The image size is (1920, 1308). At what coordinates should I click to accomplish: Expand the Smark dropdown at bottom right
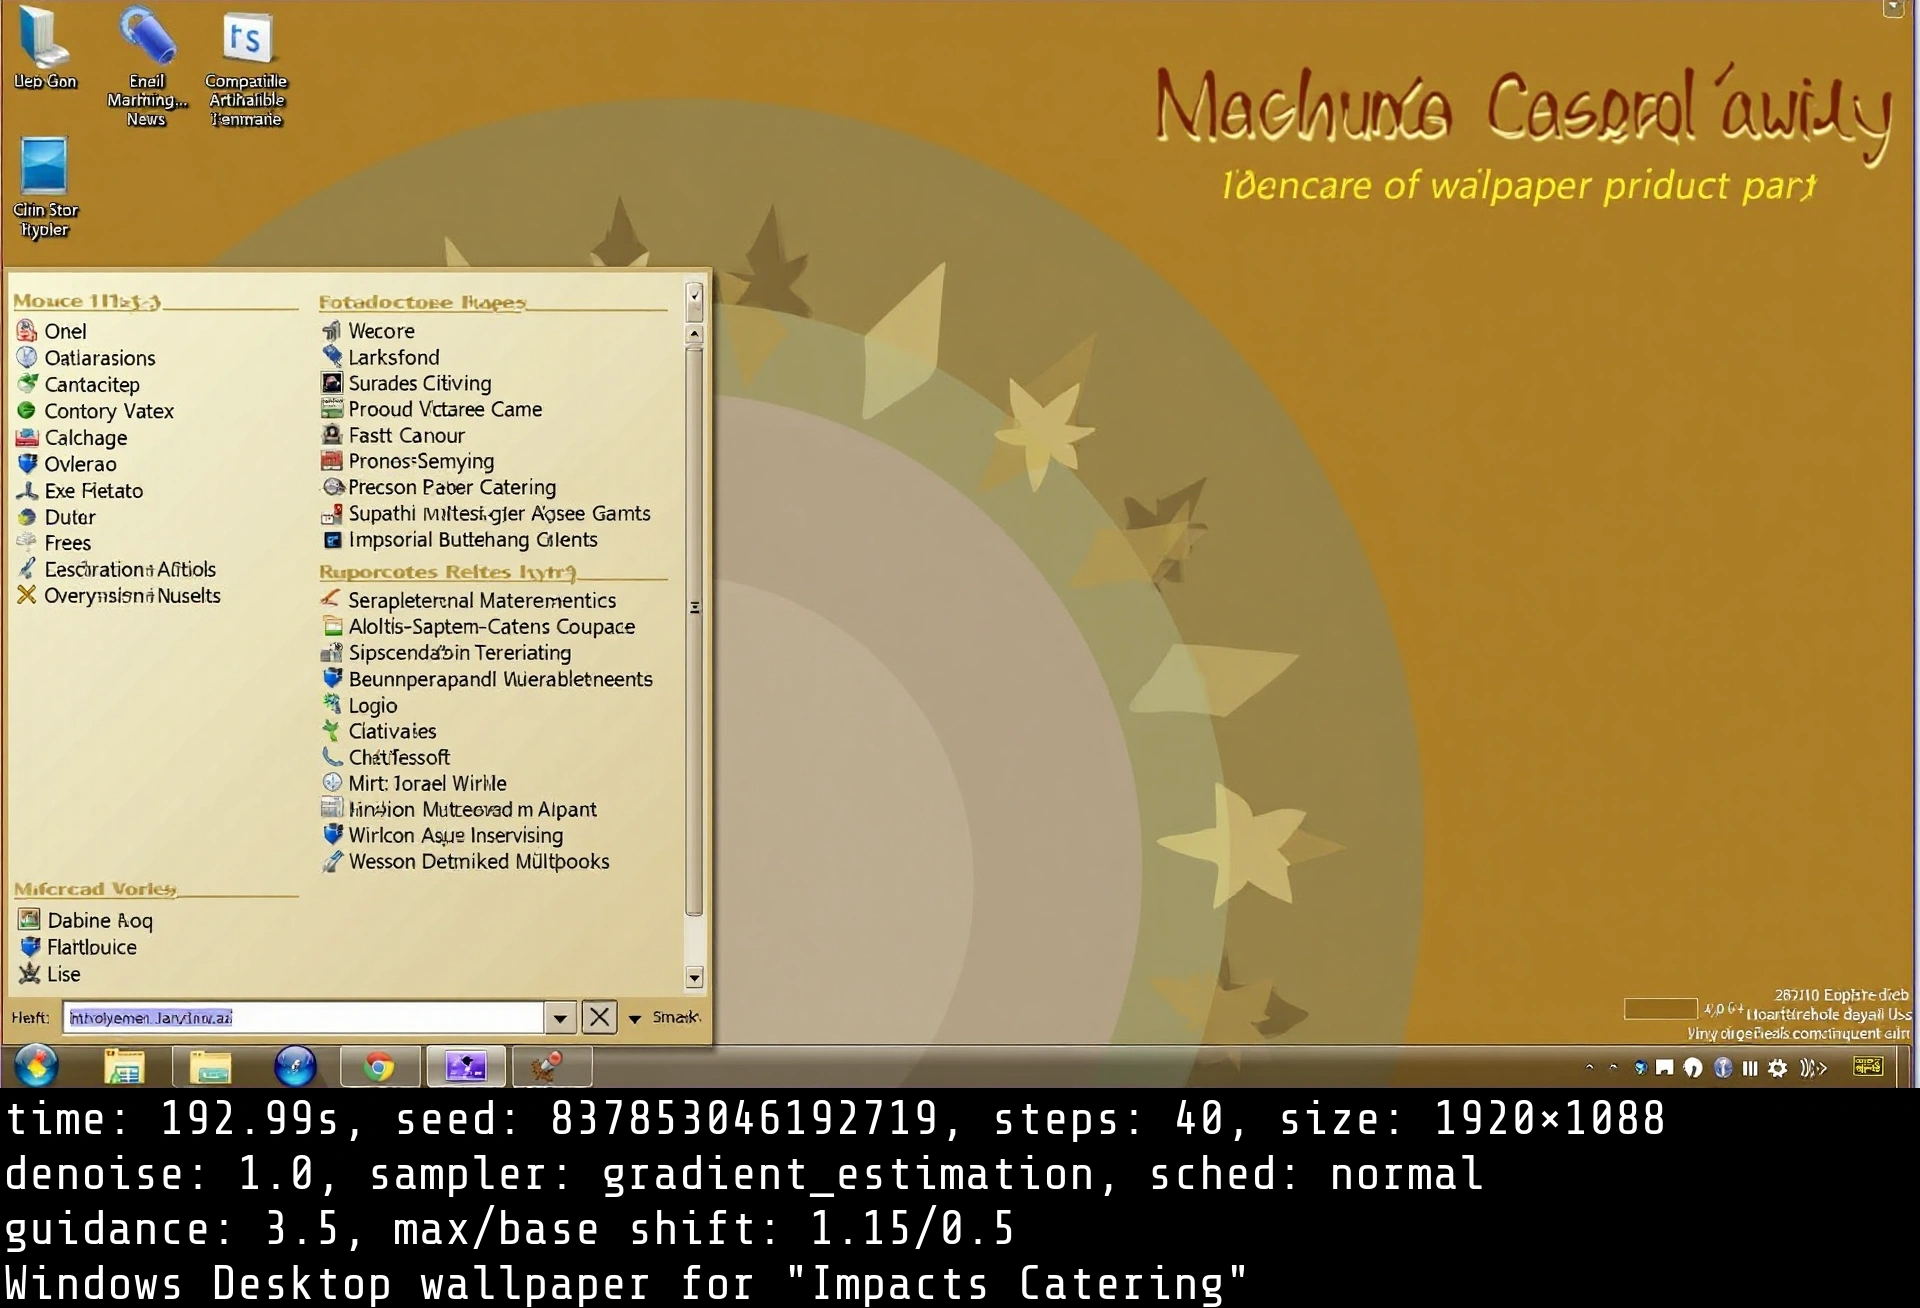[x=635, y=1018]
